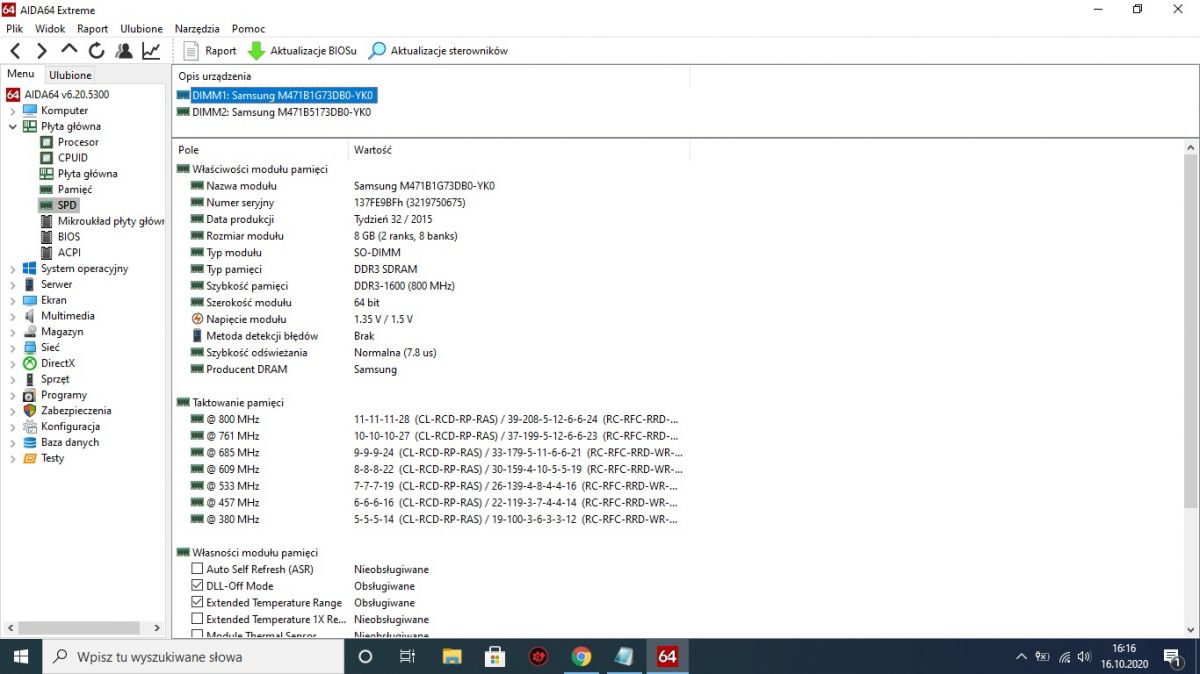Open Aktualizacje sterowników

(x=438, y=50)
